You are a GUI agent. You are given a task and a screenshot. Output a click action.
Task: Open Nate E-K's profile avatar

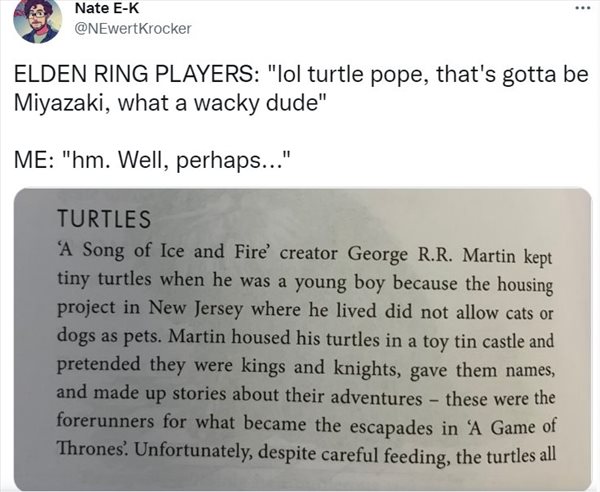pyautogui.click(x=38, y=20)
